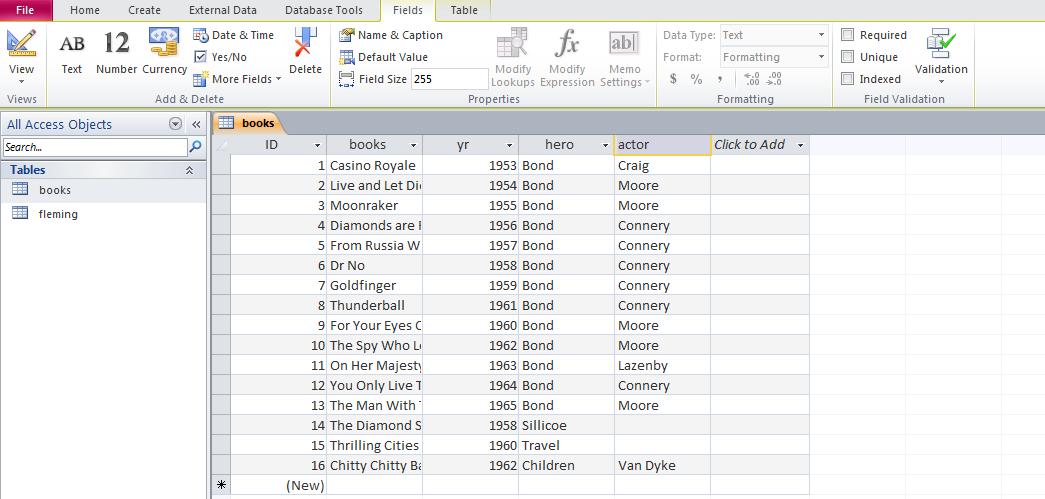
Task: Select the actor column header
Action: pyautogui.click(x=662, y=145)
